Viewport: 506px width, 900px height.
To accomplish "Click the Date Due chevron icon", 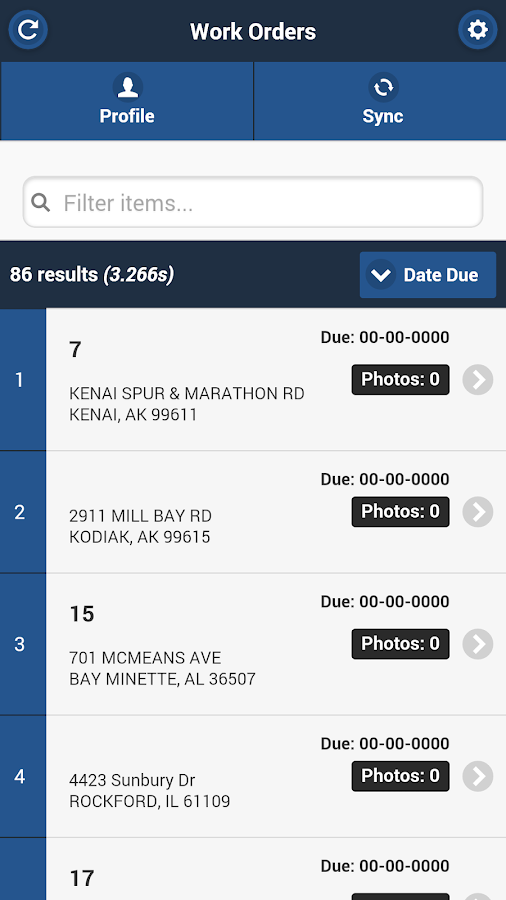I will pos(381,275).
